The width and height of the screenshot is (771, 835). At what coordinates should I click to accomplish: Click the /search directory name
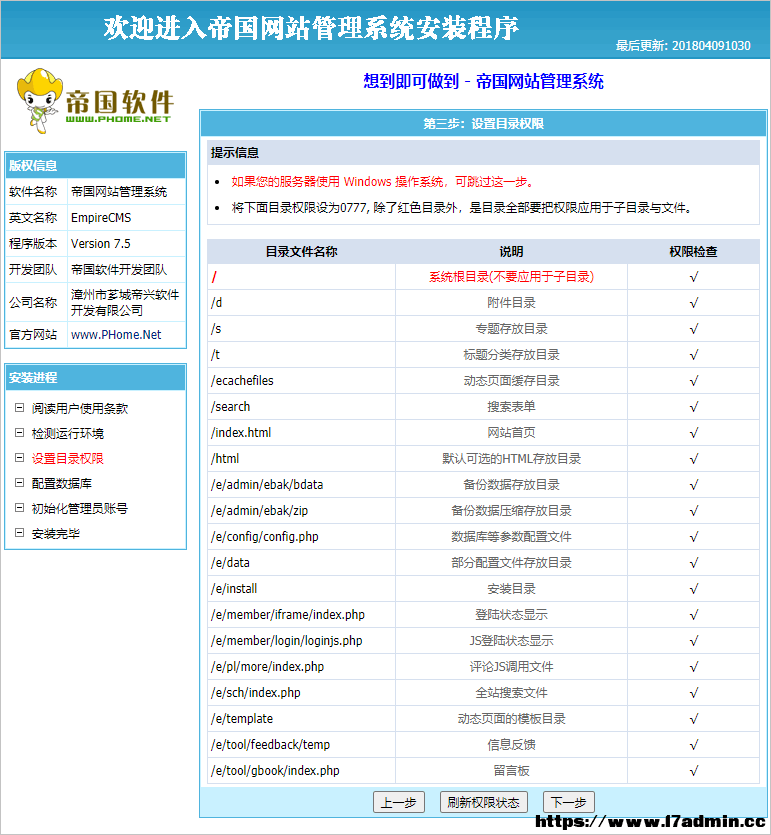click(x=231, y=407)
